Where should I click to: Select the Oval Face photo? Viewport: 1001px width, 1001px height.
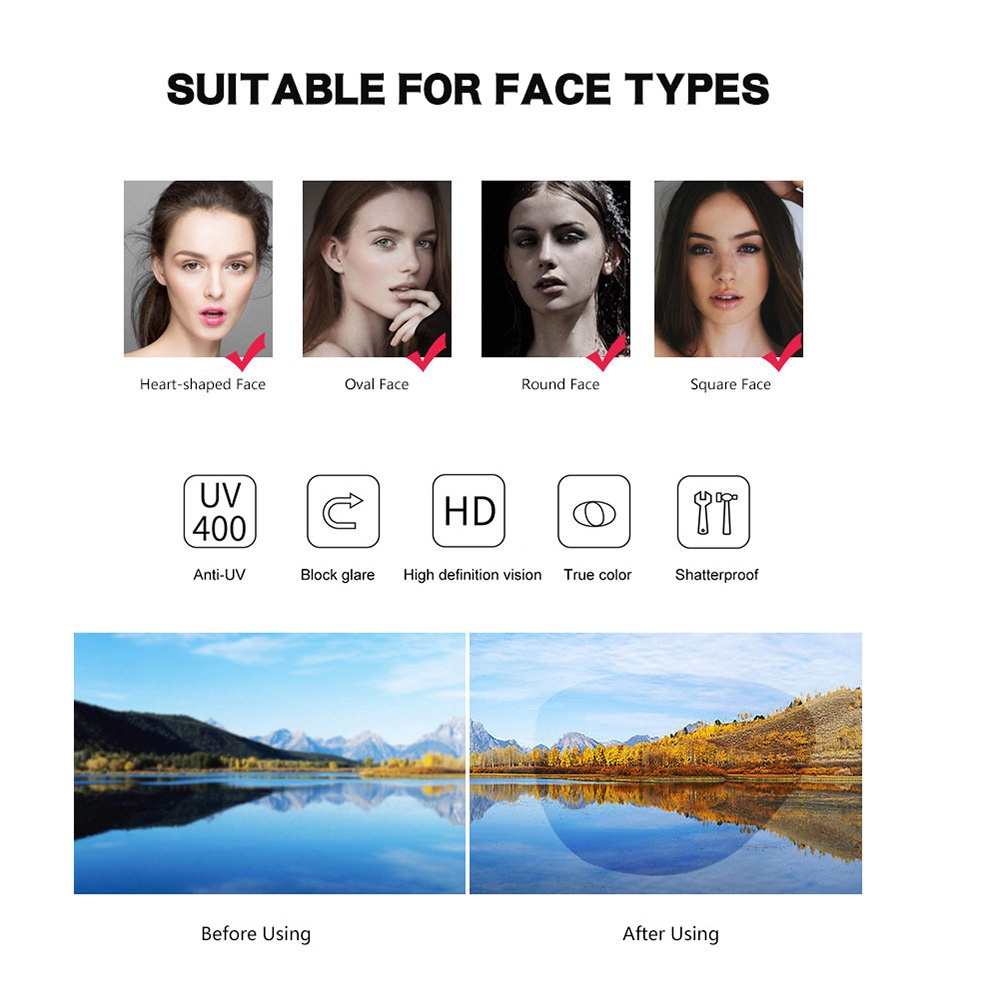coord(377,269)
